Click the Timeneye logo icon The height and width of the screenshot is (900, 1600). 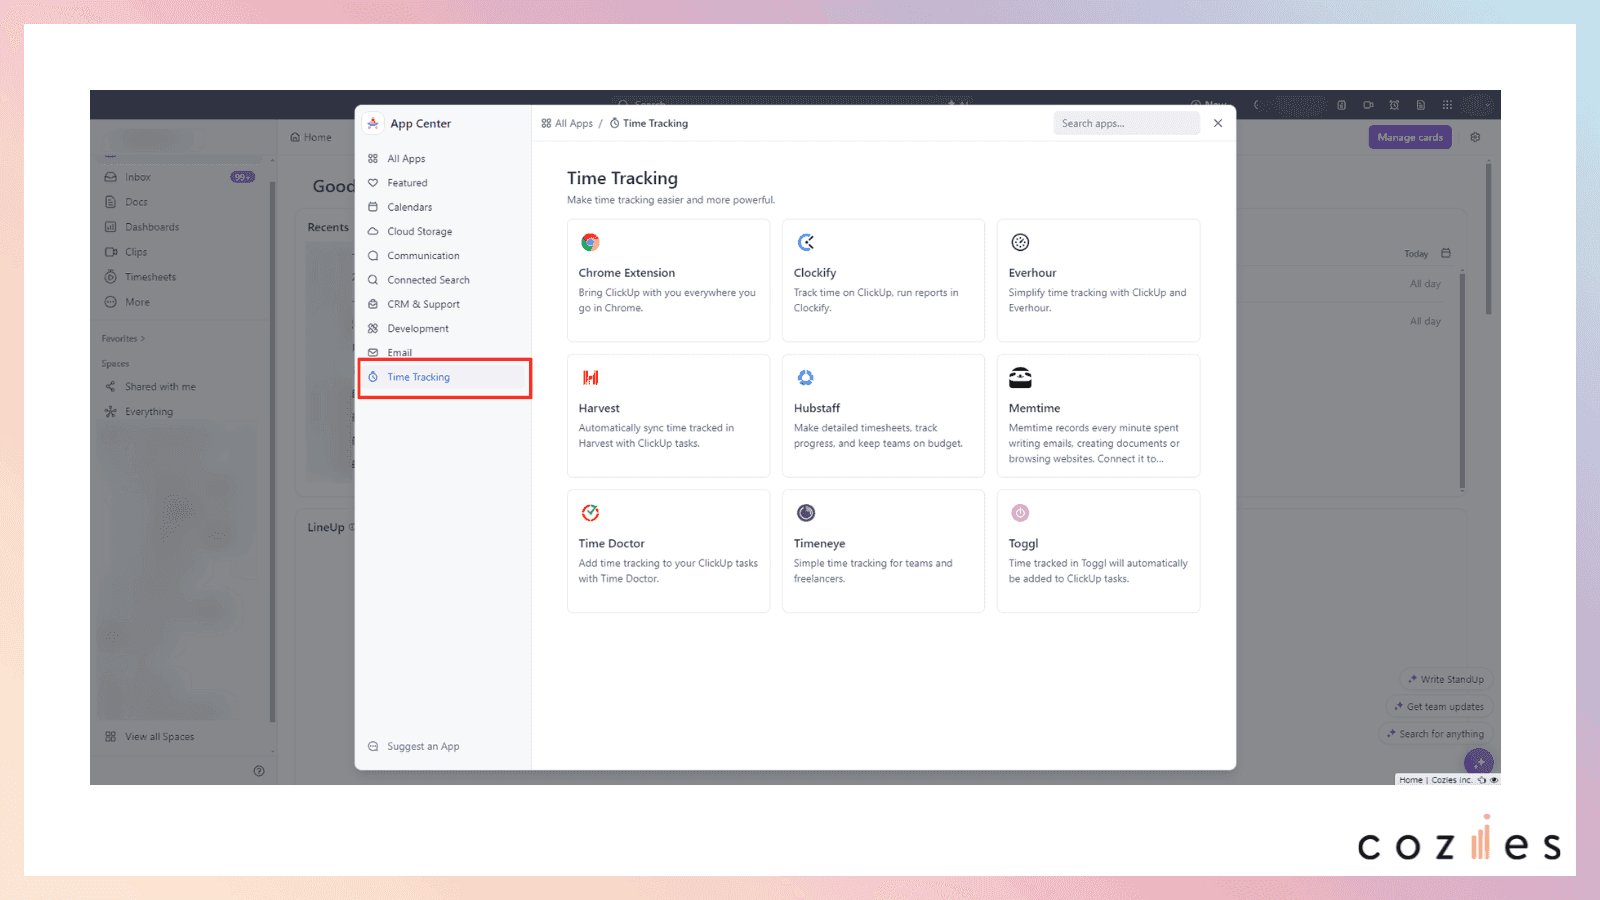(x=806, y=513)
